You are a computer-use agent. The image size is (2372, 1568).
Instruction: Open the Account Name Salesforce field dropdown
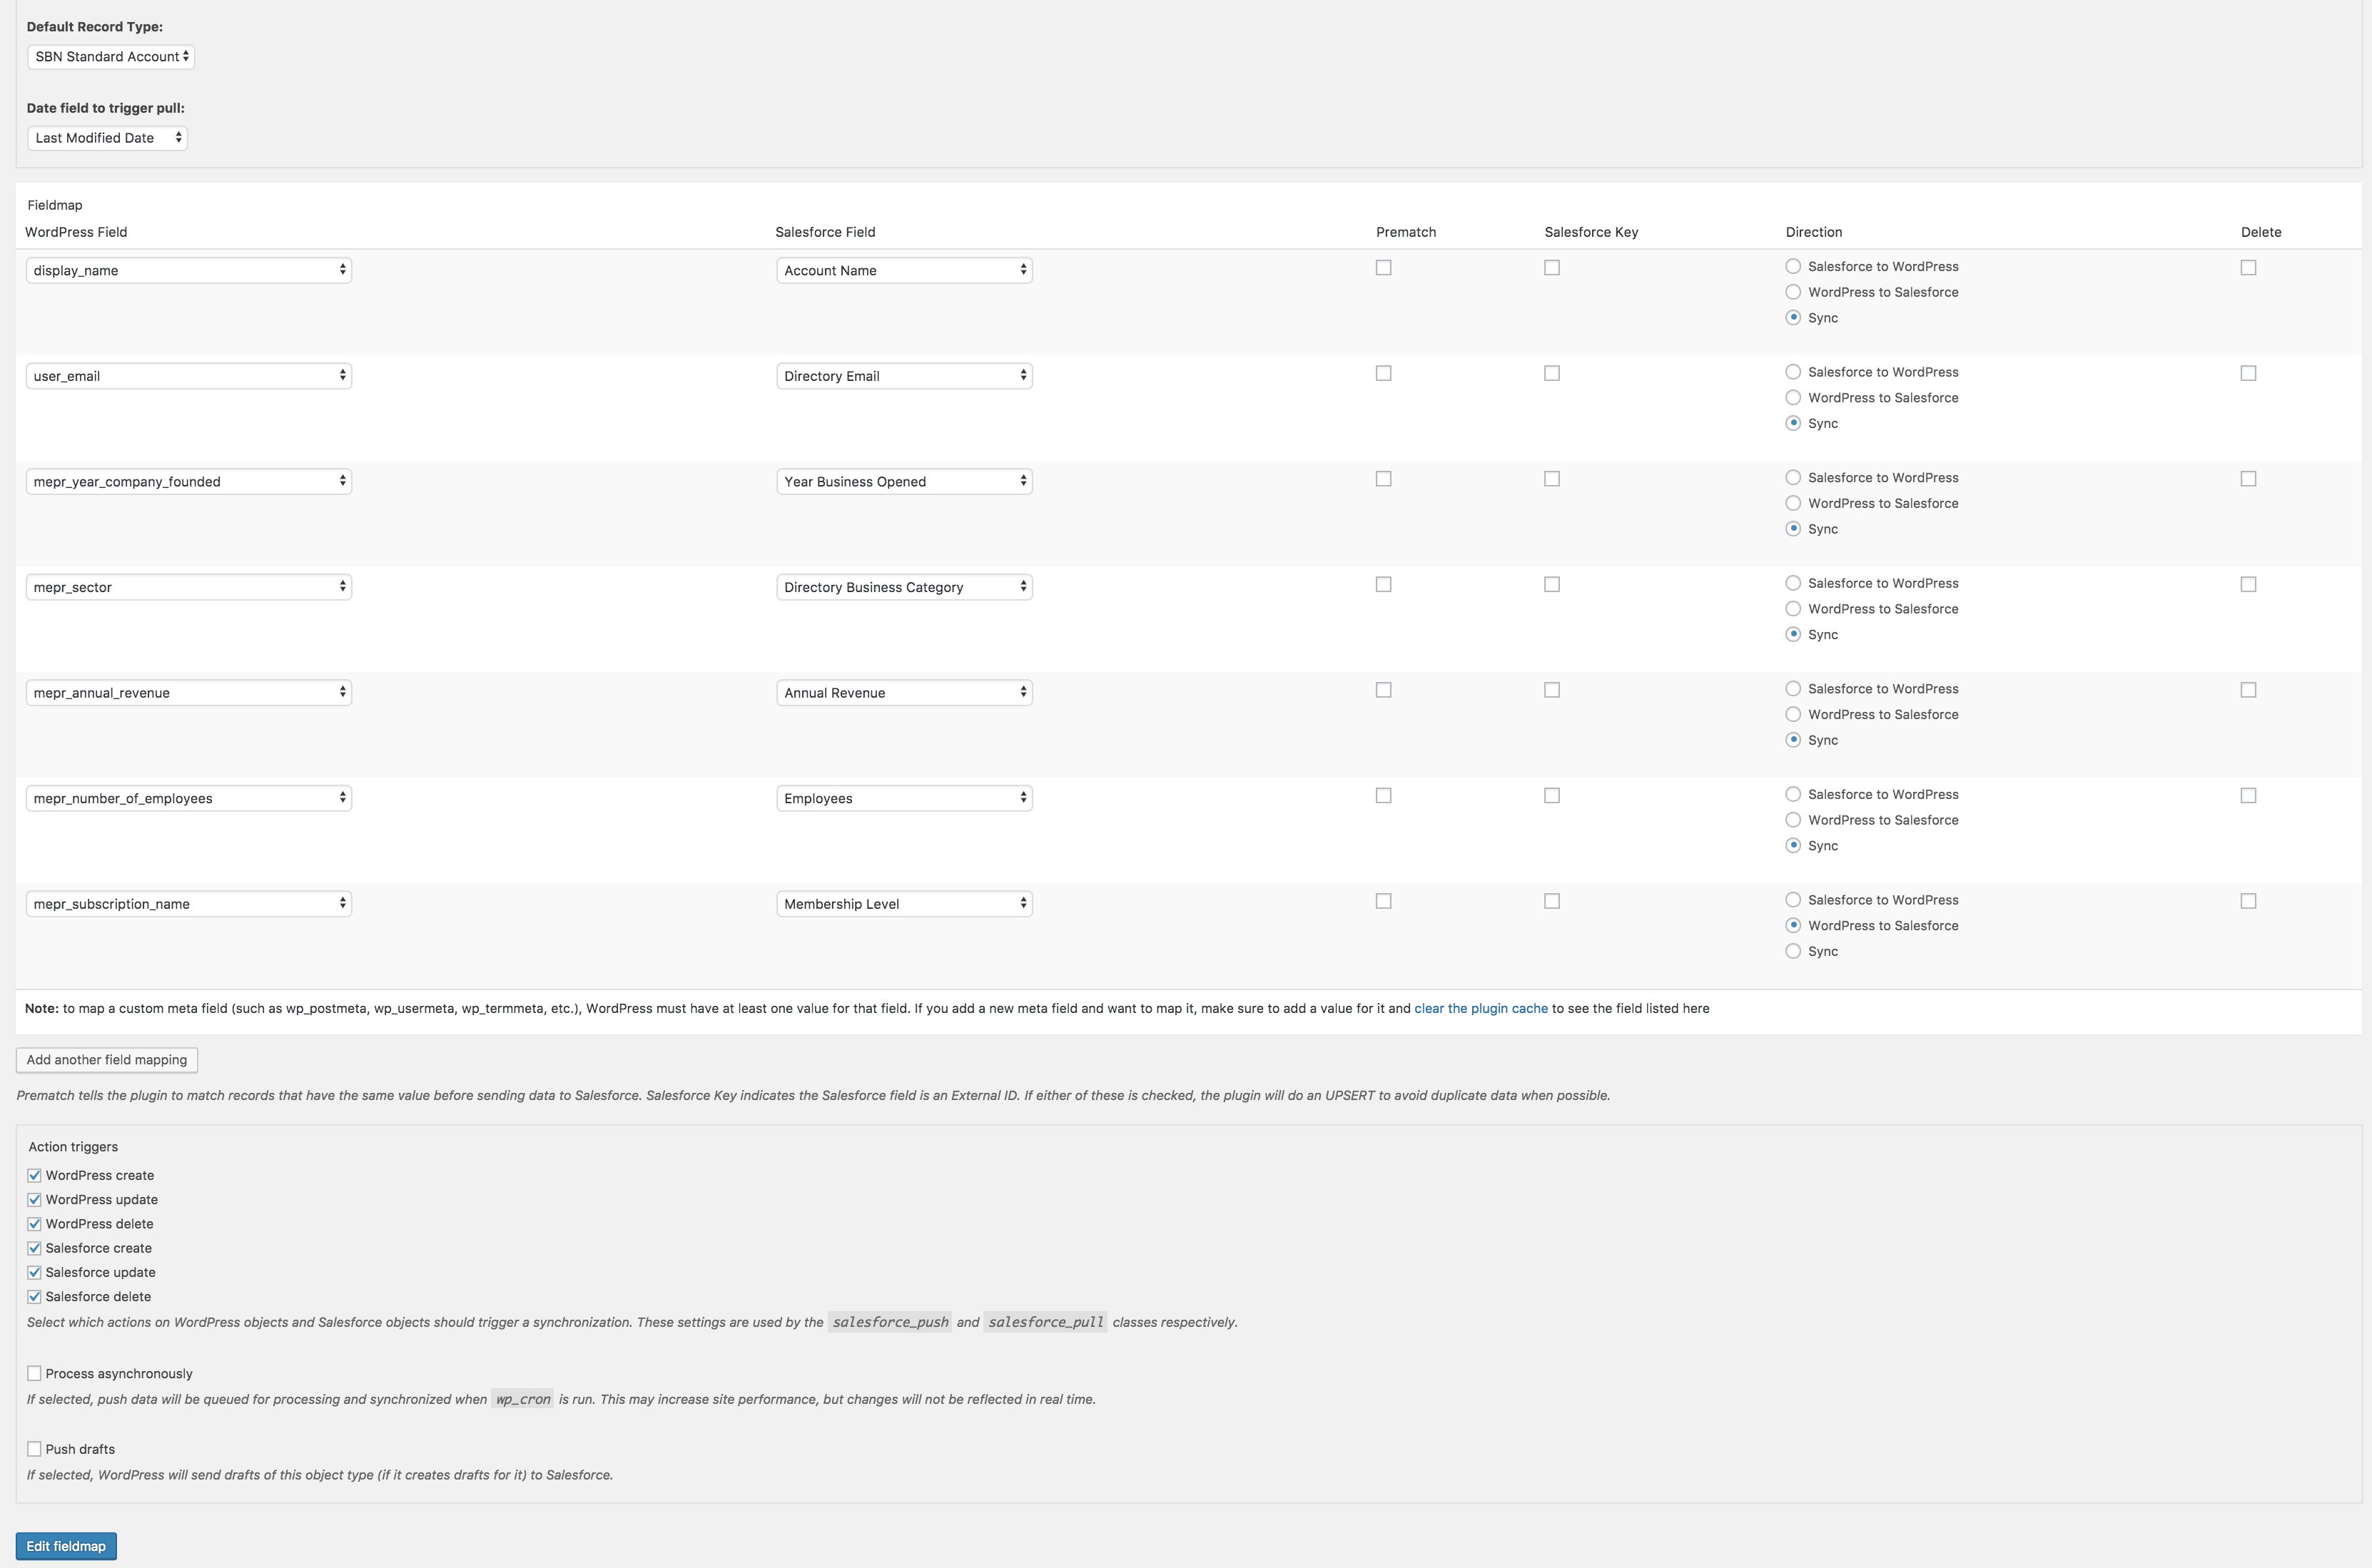point(903,270)
